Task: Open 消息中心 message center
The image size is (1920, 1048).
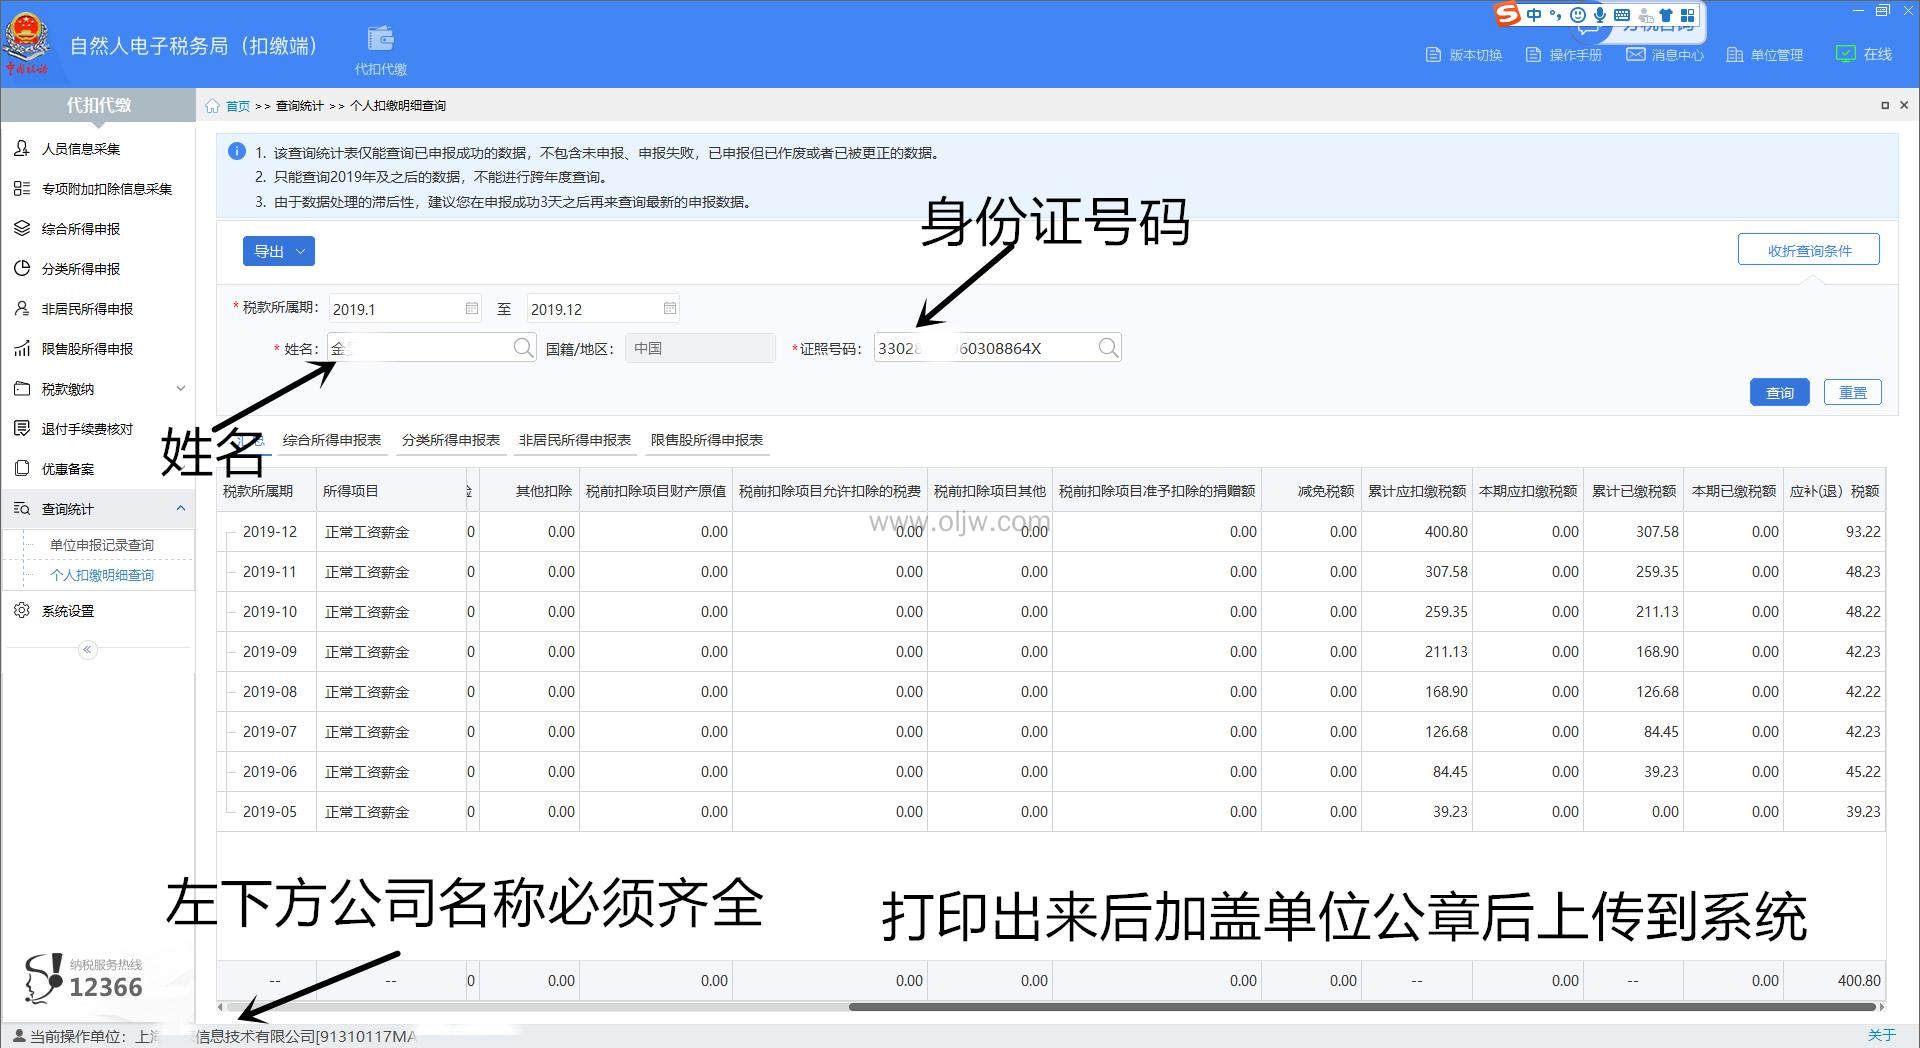Action: [x=1665, y=55]
